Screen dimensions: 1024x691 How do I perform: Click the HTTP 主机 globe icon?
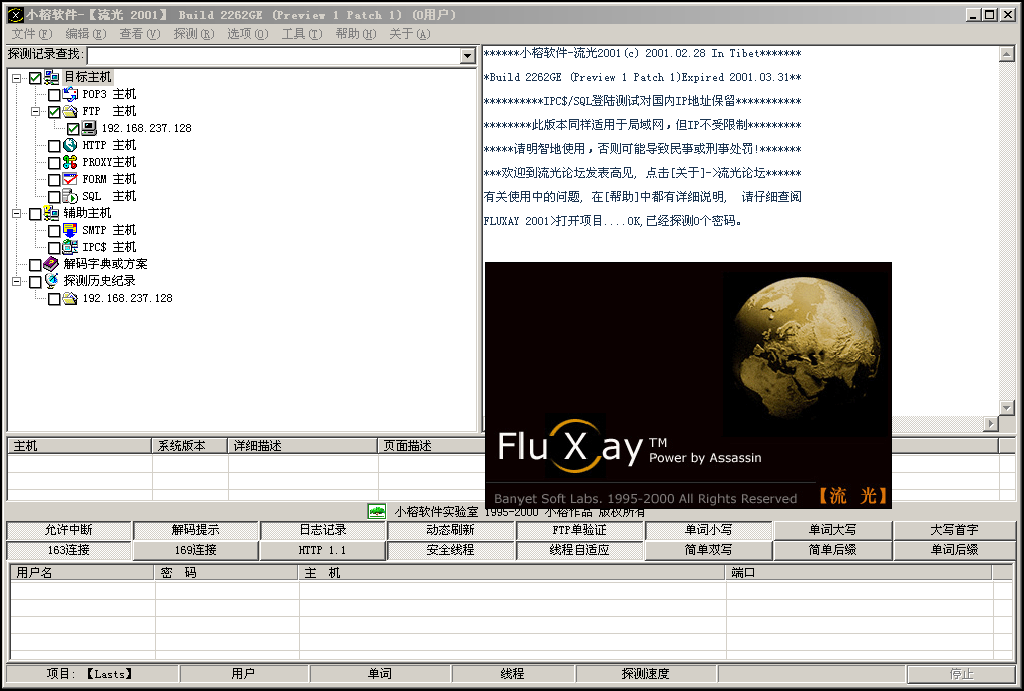71,145
